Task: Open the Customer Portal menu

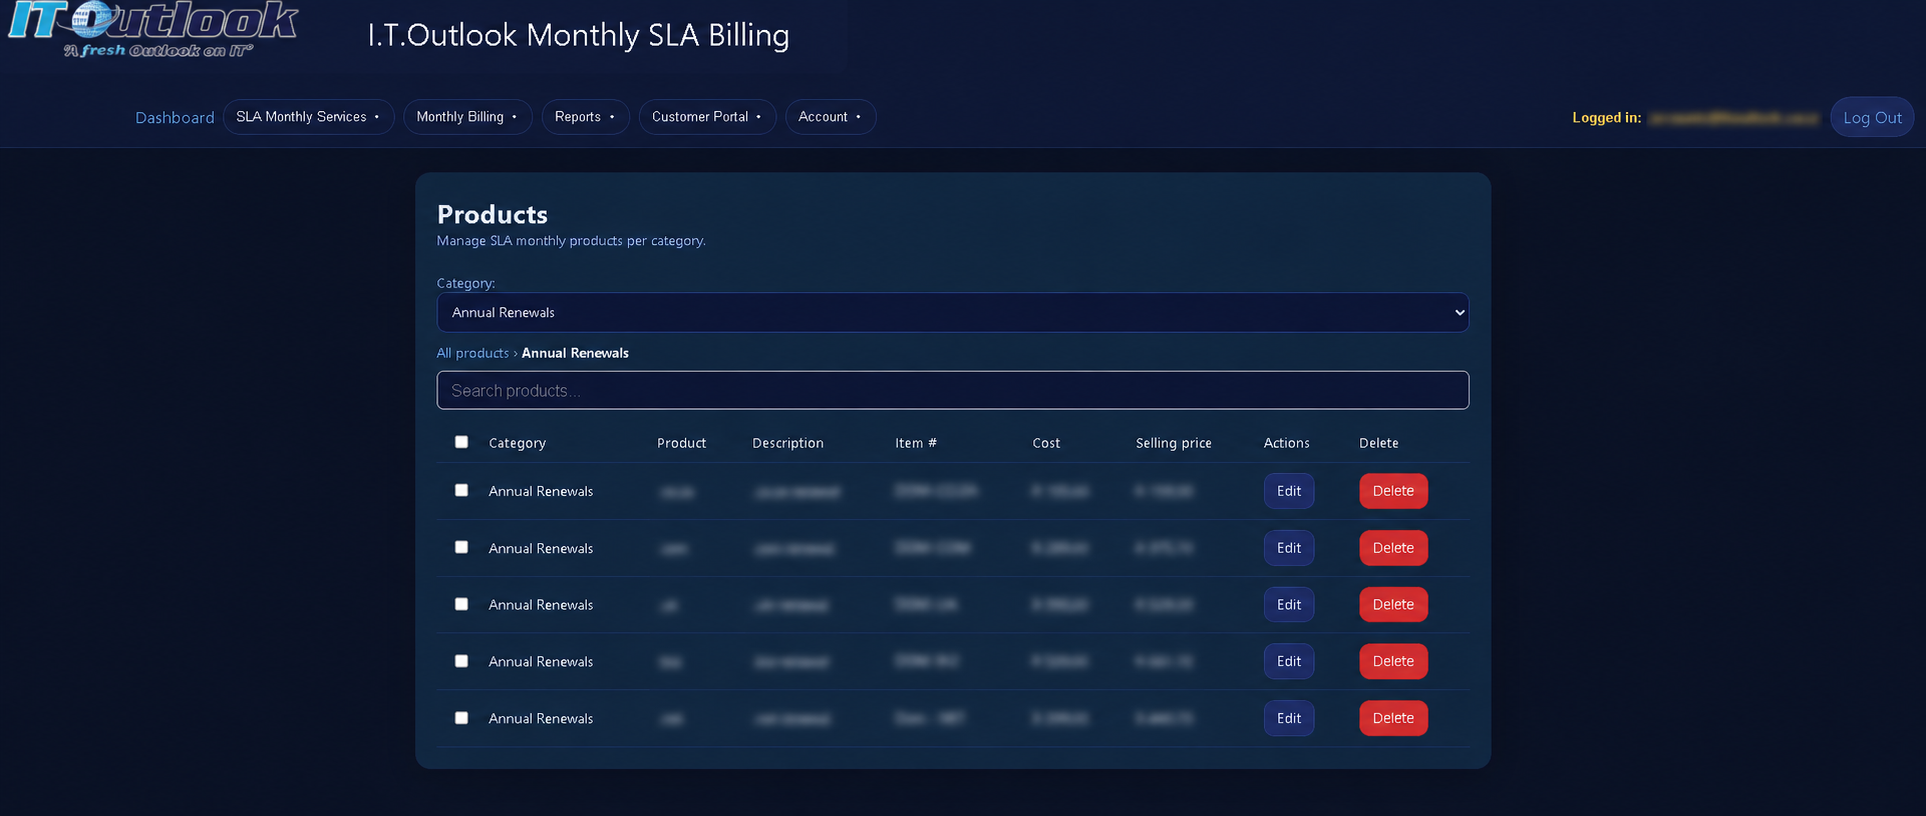Action: [x=707, y=117]
